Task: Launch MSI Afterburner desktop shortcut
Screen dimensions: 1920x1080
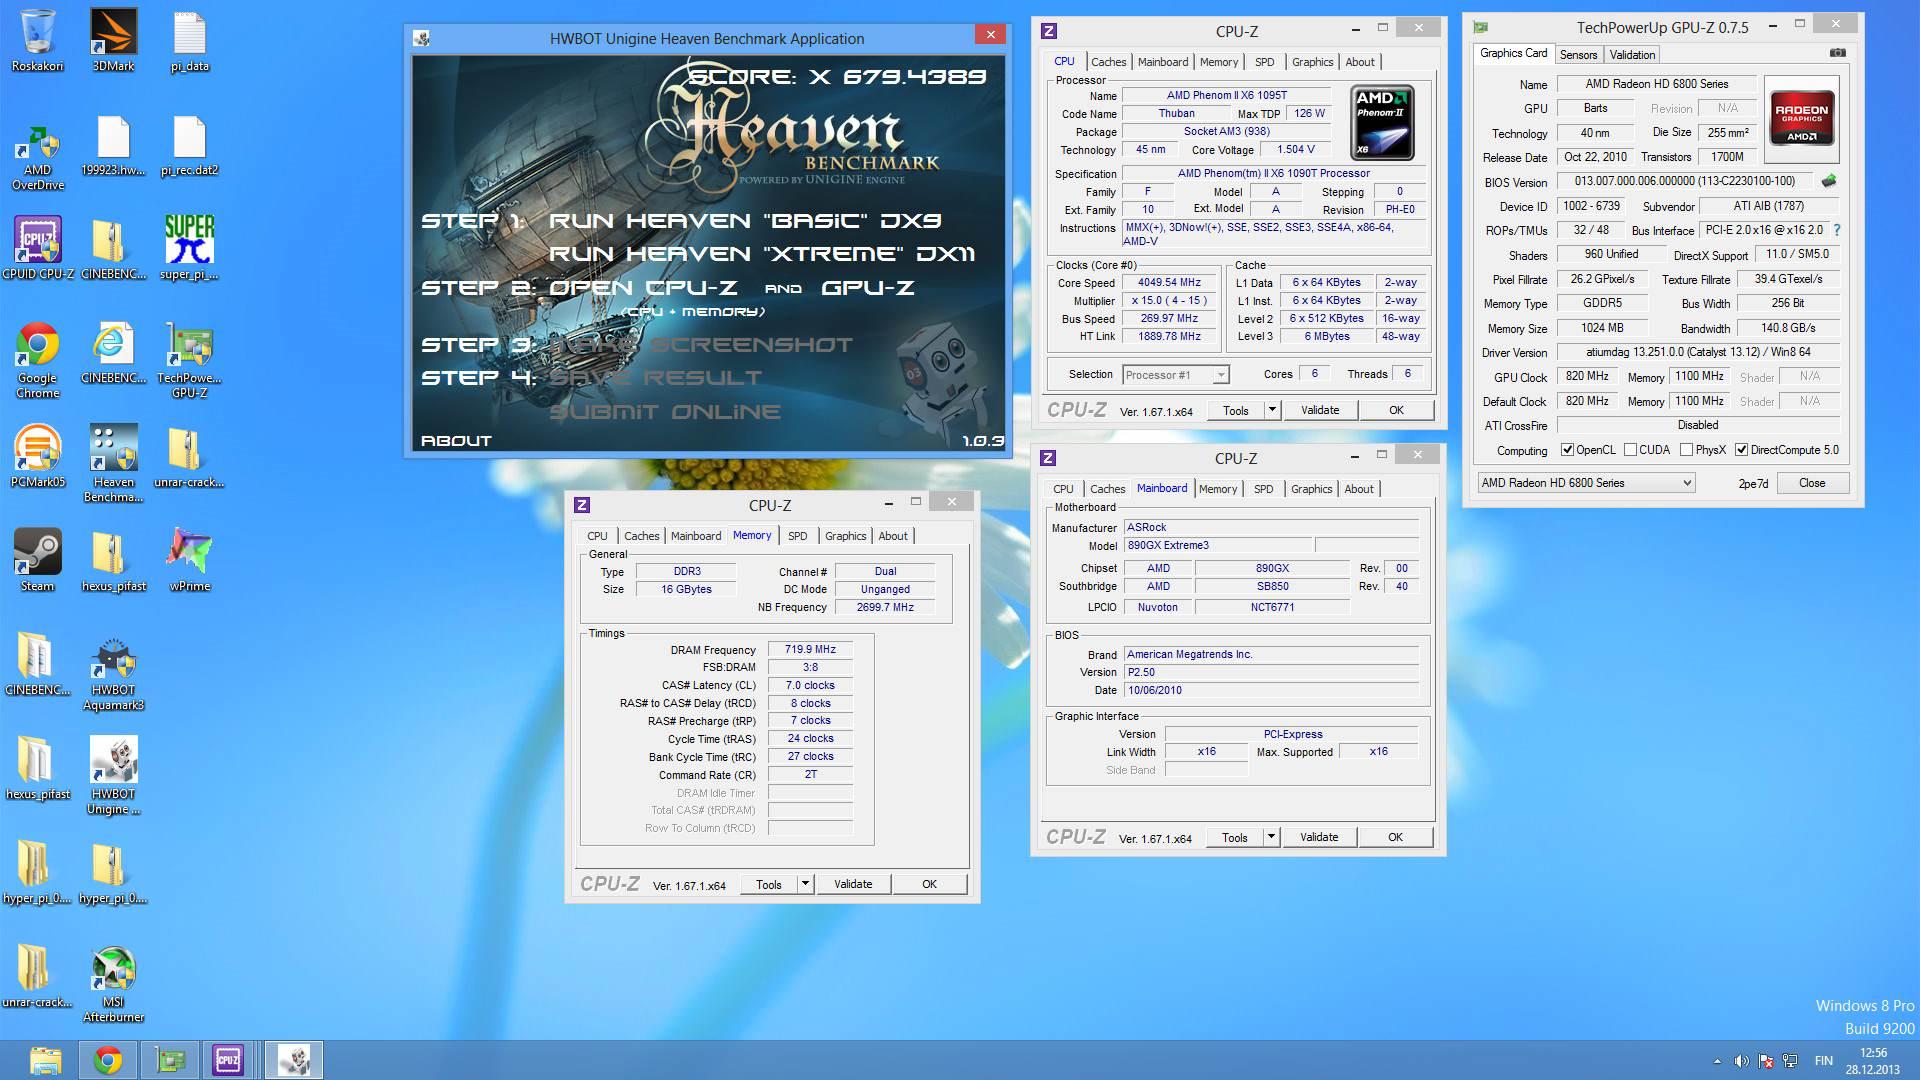Action: point(113,984)
